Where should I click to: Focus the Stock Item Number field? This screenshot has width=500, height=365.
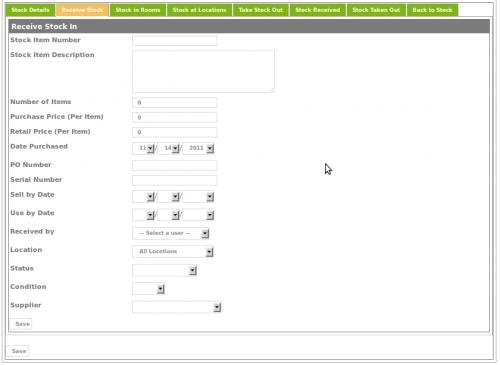[174, 41]
